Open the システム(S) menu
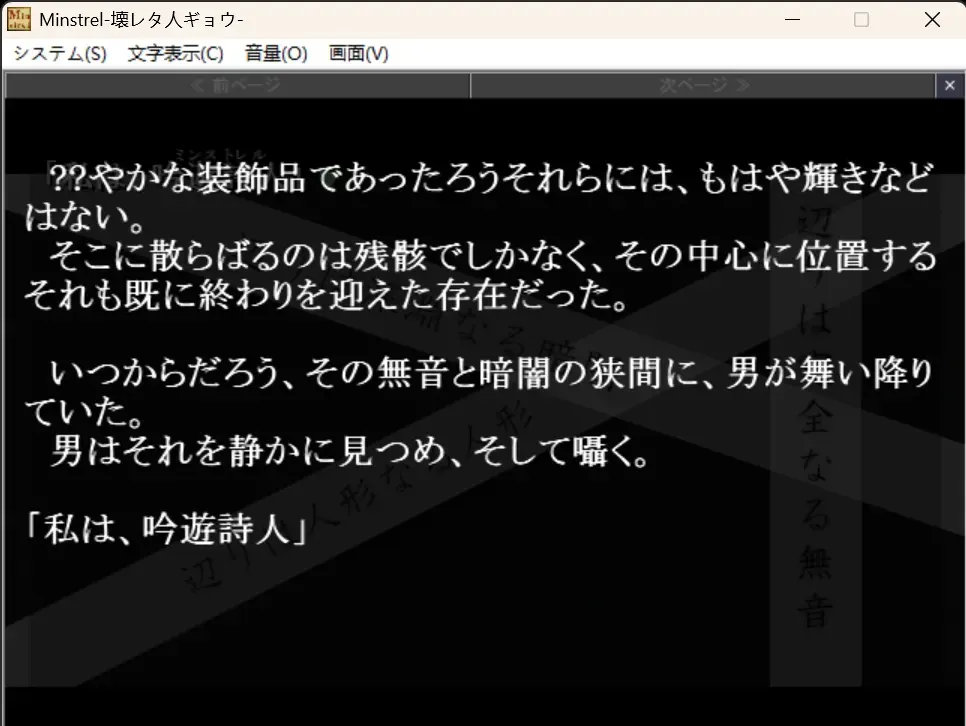 [60, 54]
